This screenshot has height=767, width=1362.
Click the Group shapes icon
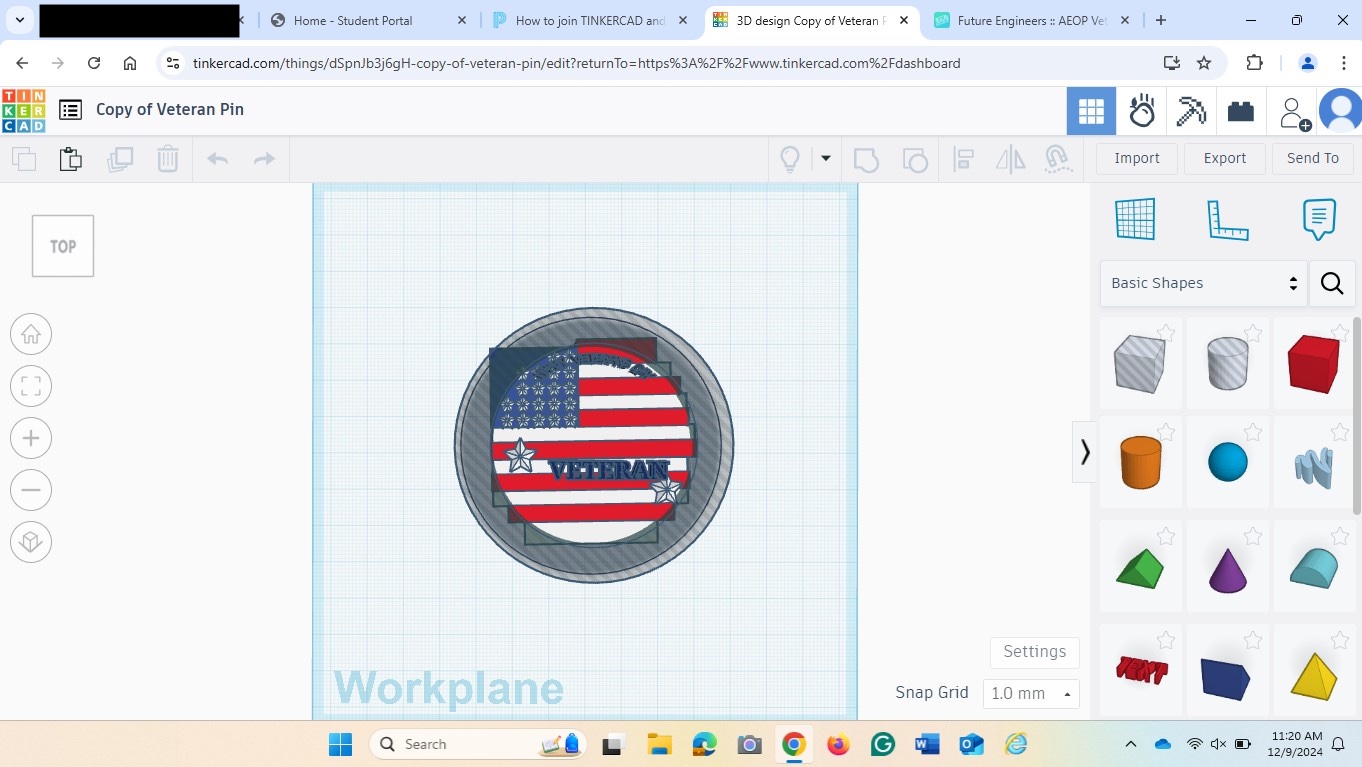tap(866, 159)
